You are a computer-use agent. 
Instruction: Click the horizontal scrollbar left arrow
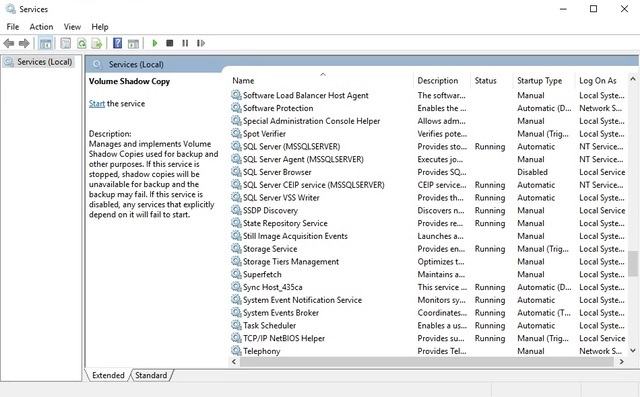click(234, 362)
